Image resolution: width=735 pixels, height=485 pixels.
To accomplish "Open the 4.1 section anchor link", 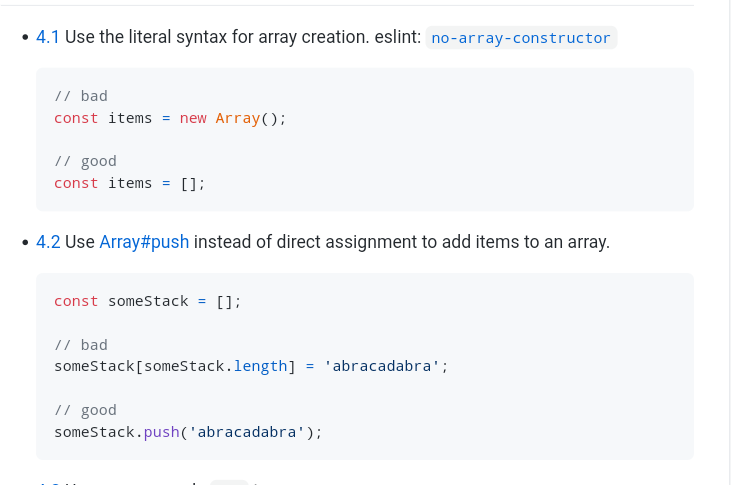I will [x=48, y=37].
